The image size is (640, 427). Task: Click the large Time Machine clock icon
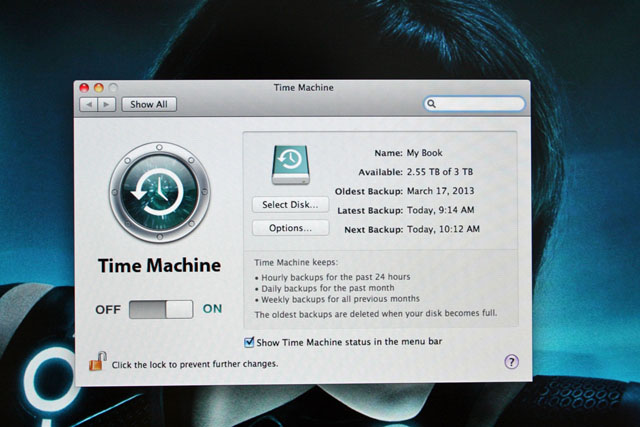[x=160, y=192]
